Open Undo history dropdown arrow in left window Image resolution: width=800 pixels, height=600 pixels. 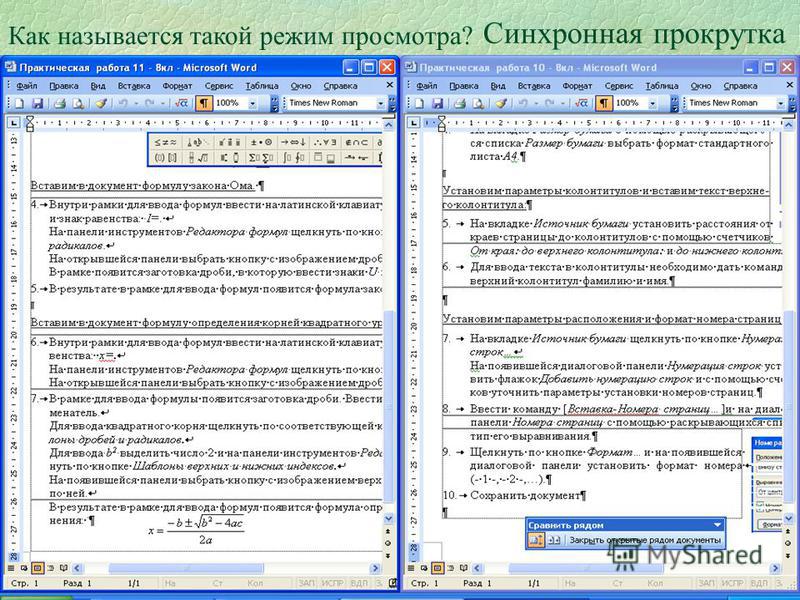tap(135, 104)
